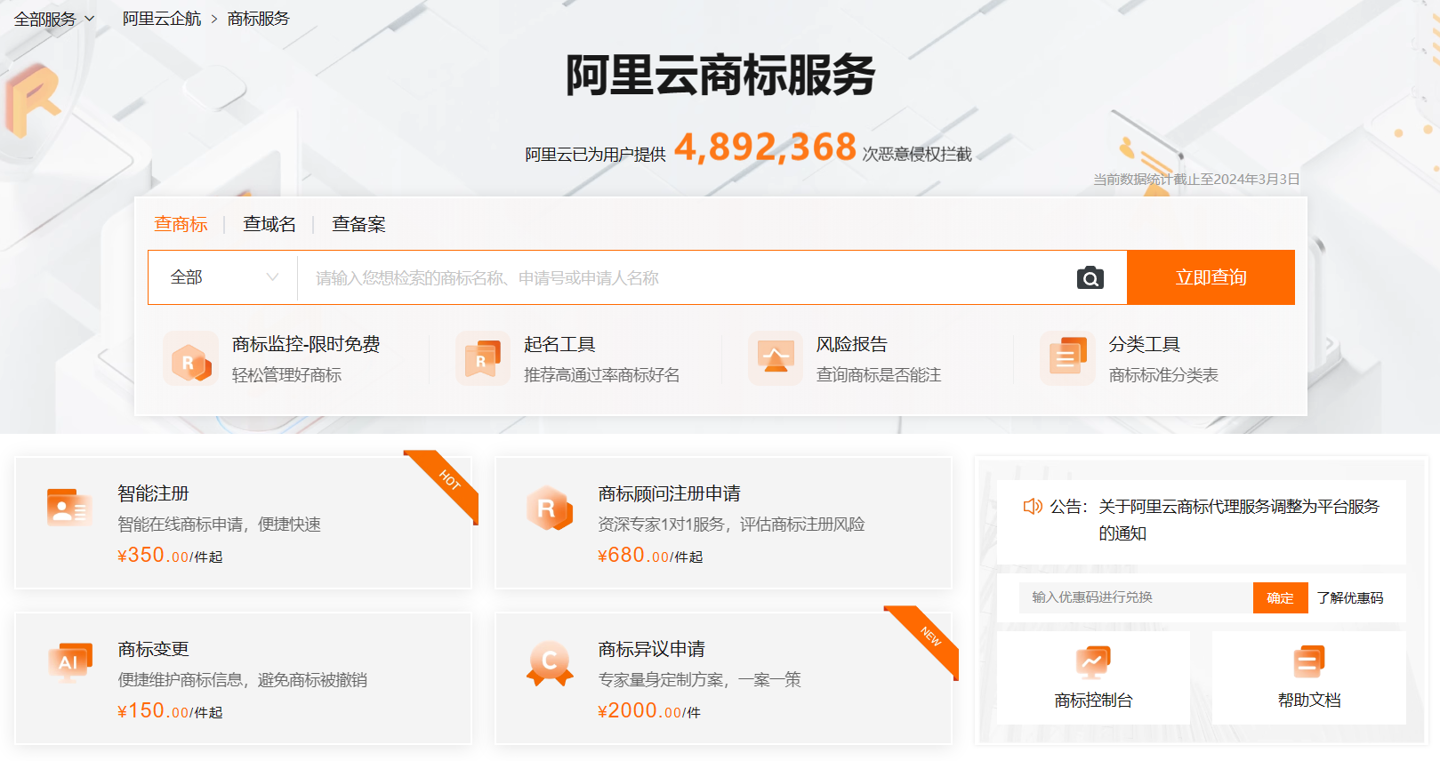1440x761 pixels.
Task: Open the 全部 category dropdown in search bar
Action: click(221, 277)
